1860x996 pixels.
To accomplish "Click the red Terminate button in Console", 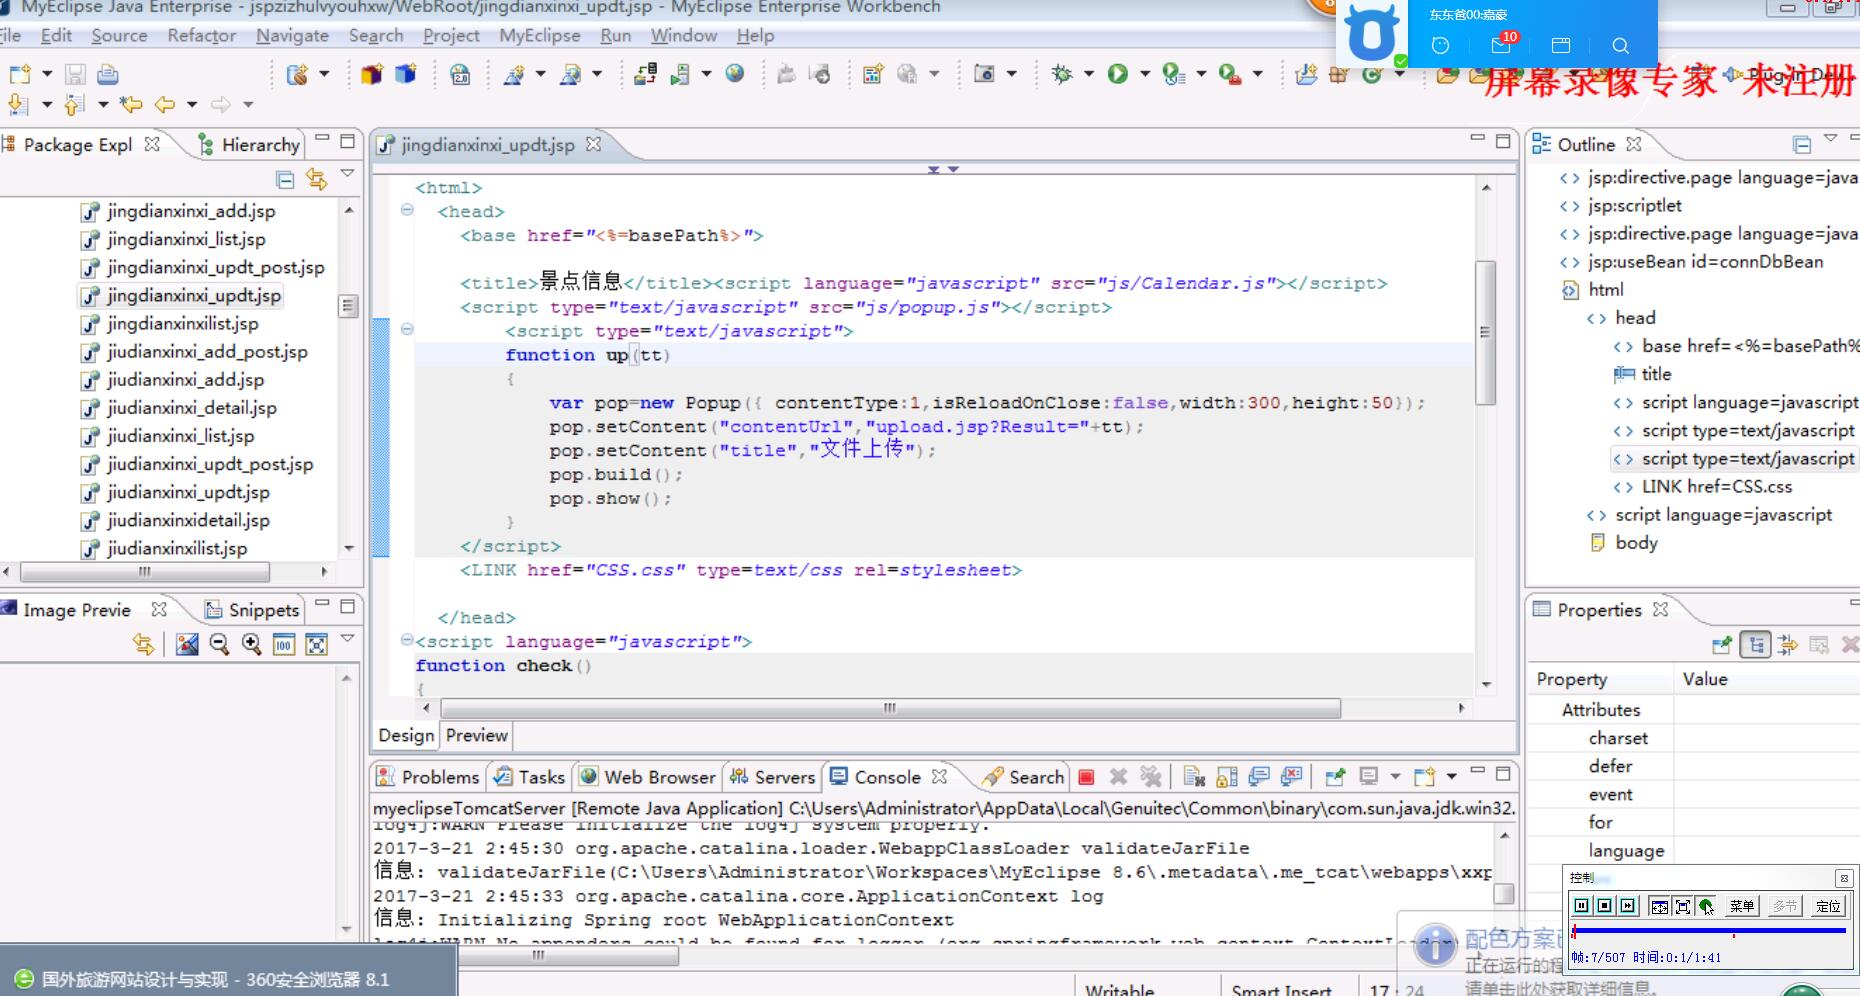I will point(1087,777).
